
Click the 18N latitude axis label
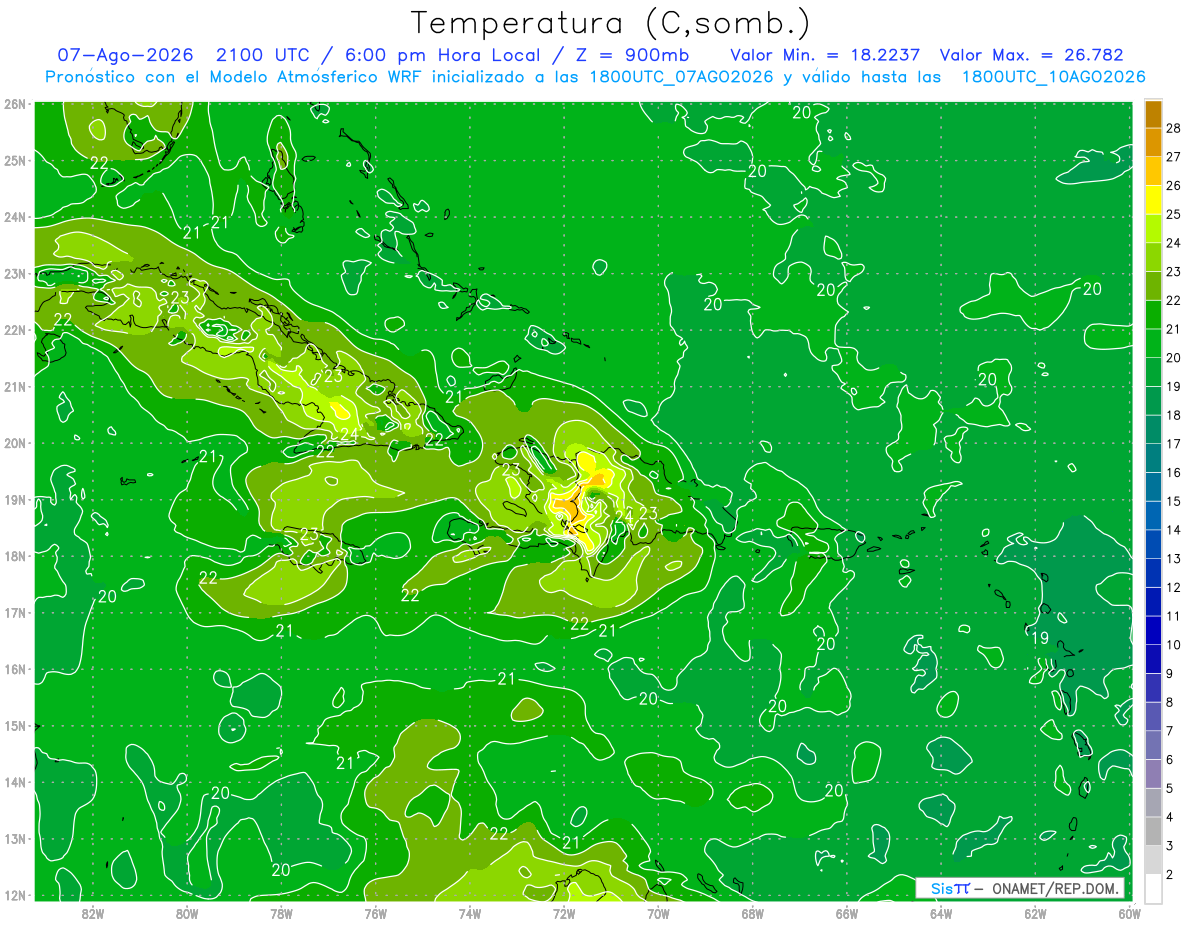click(x=14, y=556)
